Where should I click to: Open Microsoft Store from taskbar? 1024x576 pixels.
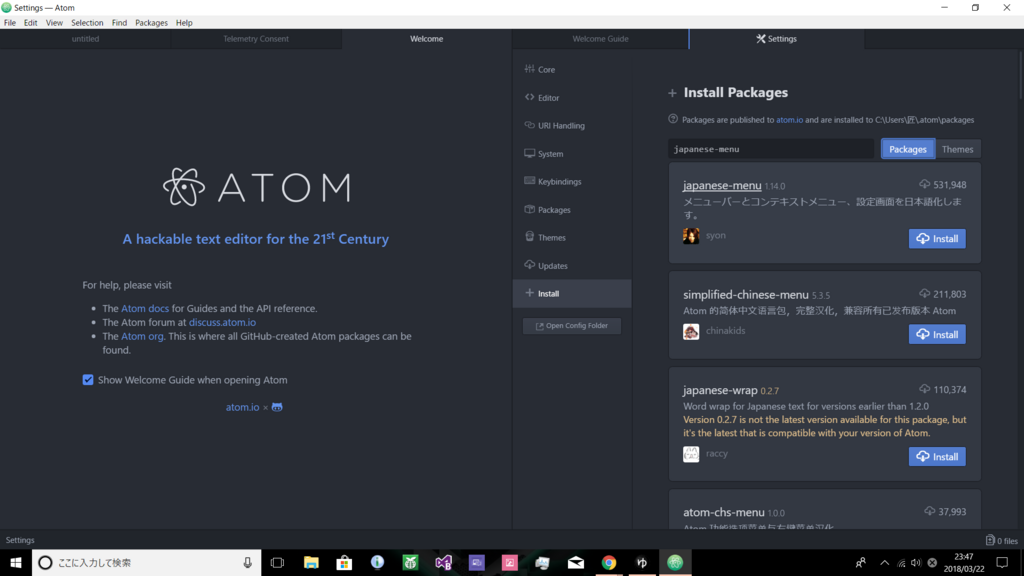click(x=344, y=562)
